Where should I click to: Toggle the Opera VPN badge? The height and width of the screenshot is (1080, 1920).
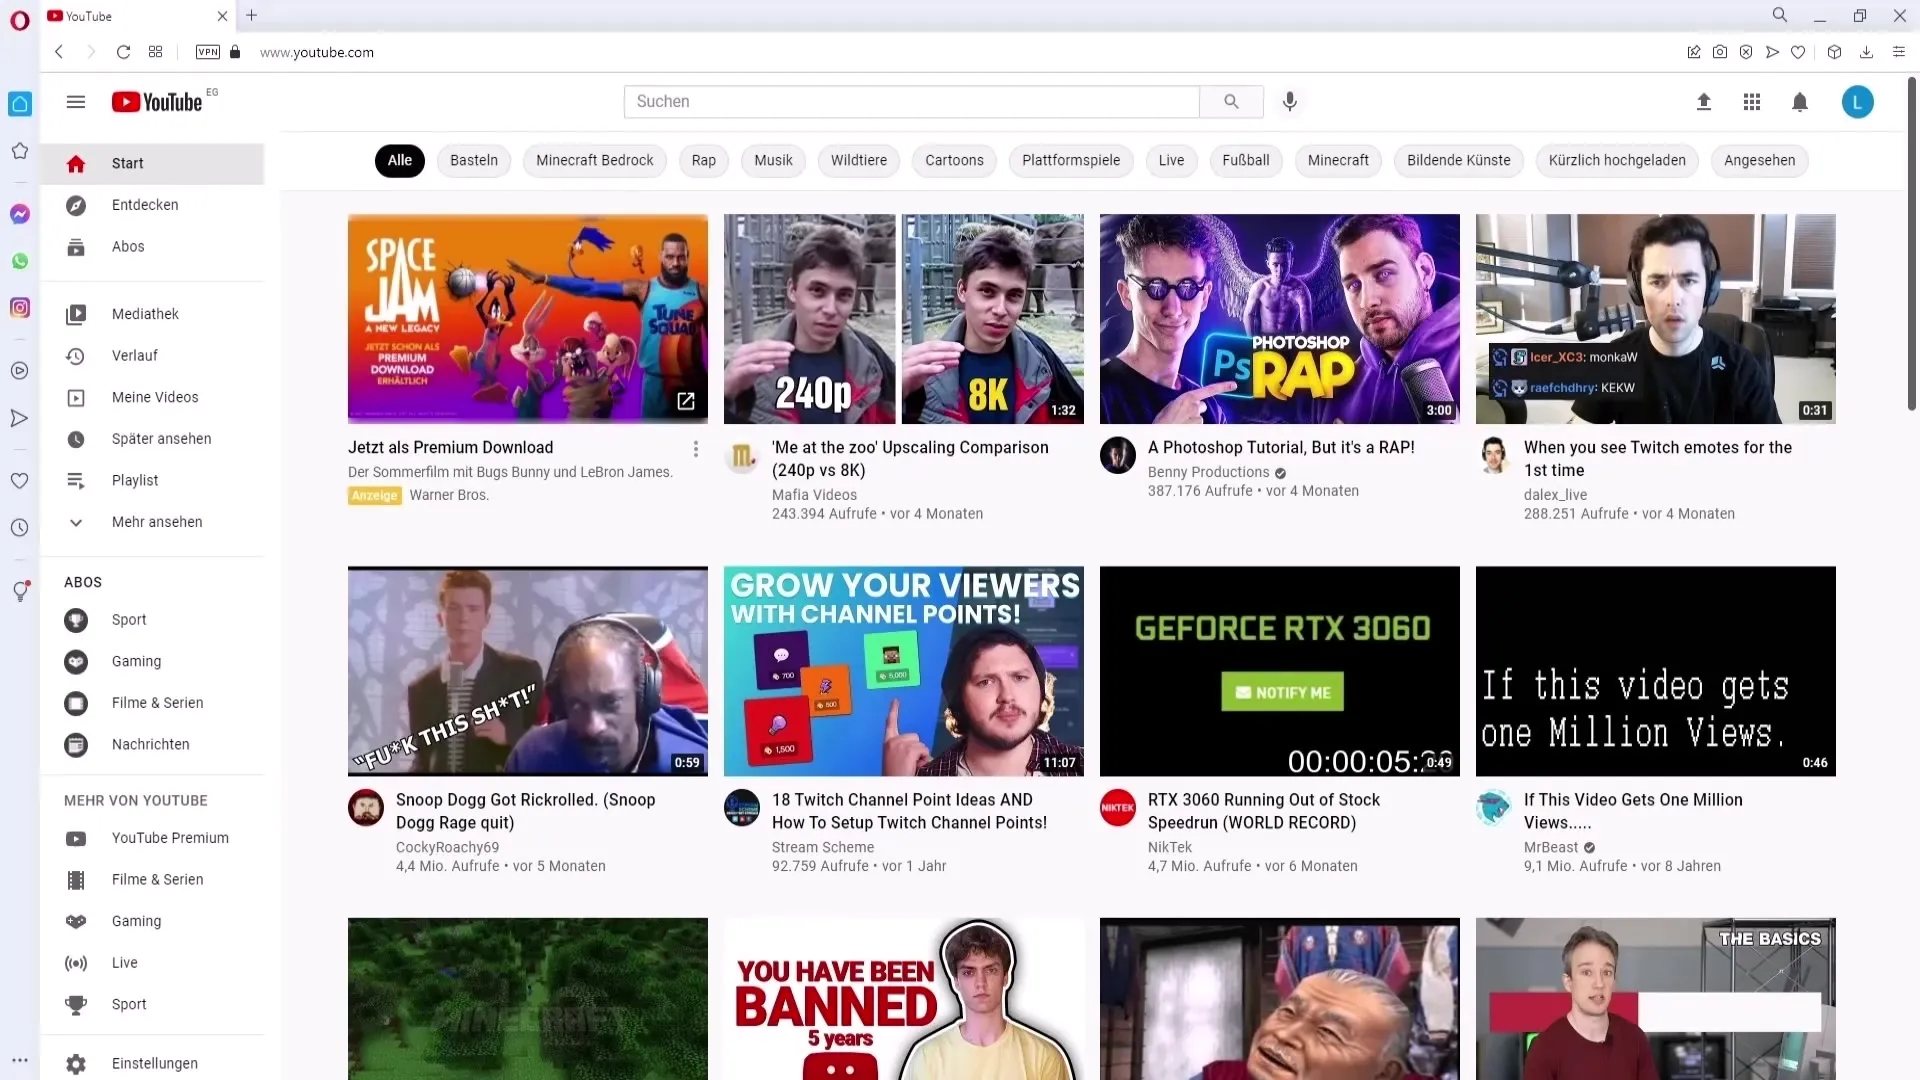coord(208,52)
